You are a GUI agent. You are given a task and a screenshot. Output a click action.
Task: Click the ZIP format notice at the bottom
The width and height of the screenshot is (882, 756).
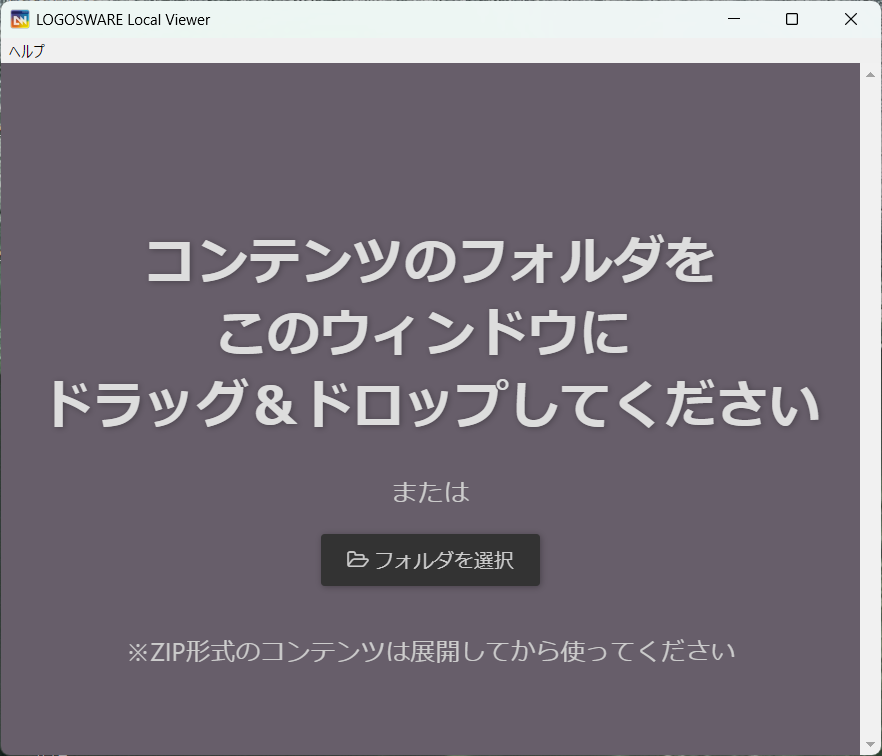click(430, 649)
